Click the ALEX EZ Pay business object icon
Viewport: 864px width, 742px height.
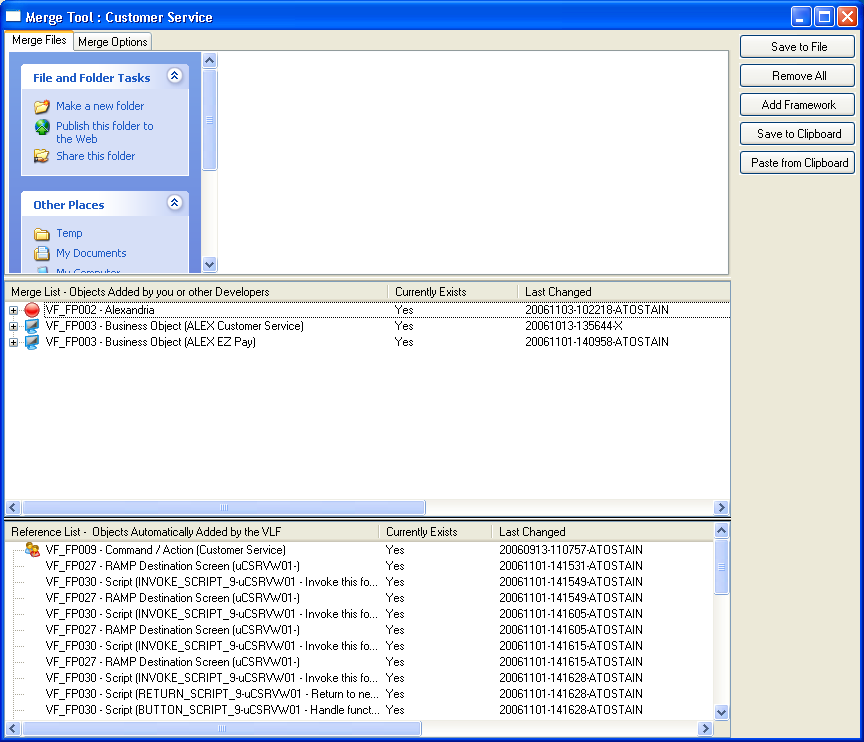[x=32, y=342]
